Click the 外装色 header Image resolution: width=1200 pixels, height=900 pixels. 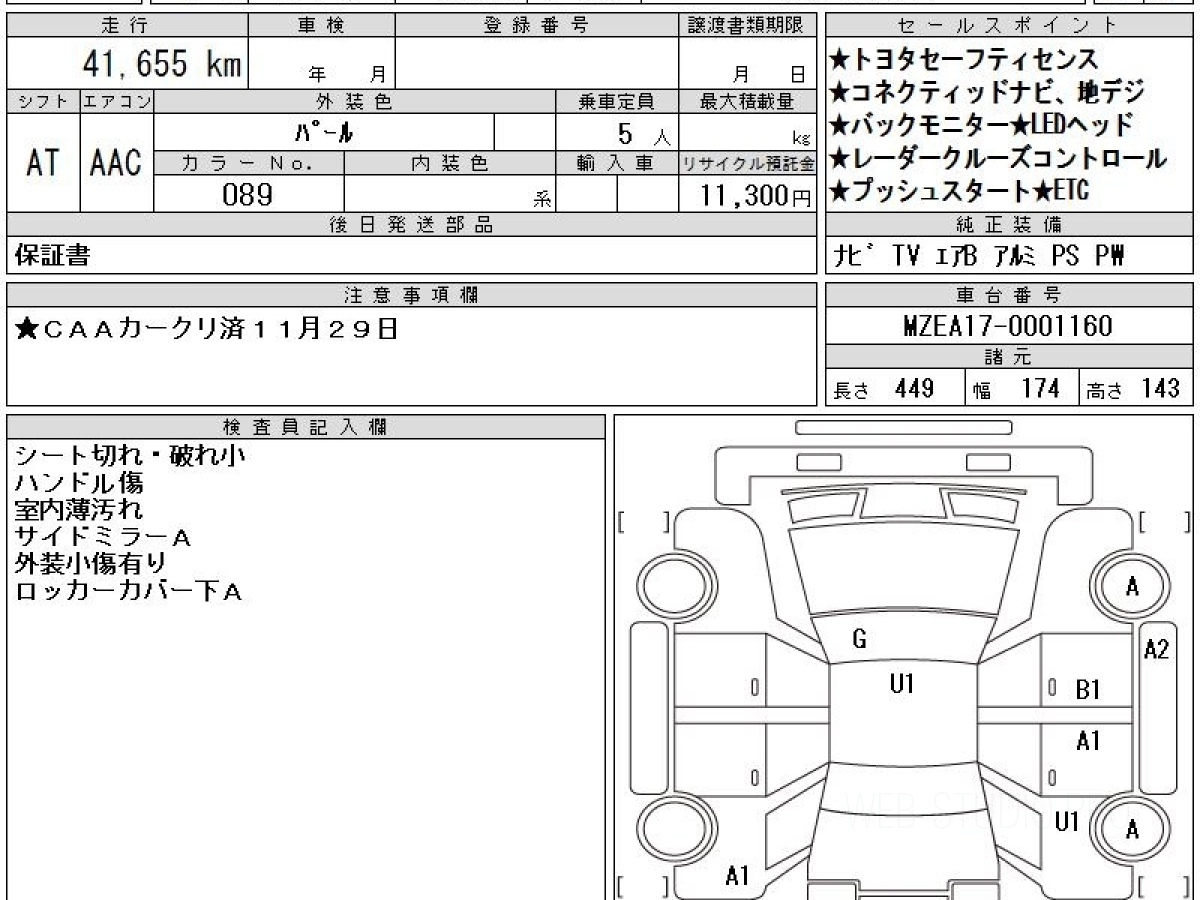tap(355, 101)
